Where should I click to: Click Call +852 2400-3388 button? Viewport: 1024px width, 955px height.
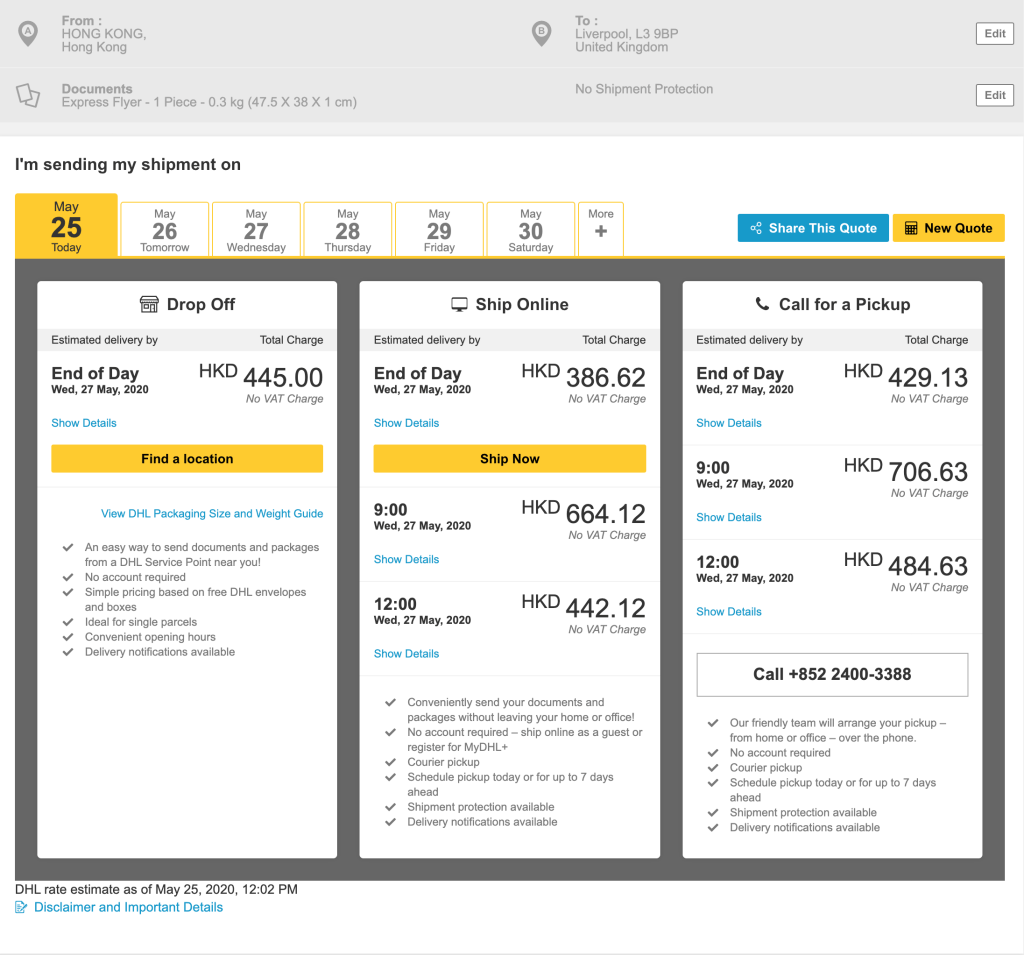(x=832, y=675)
